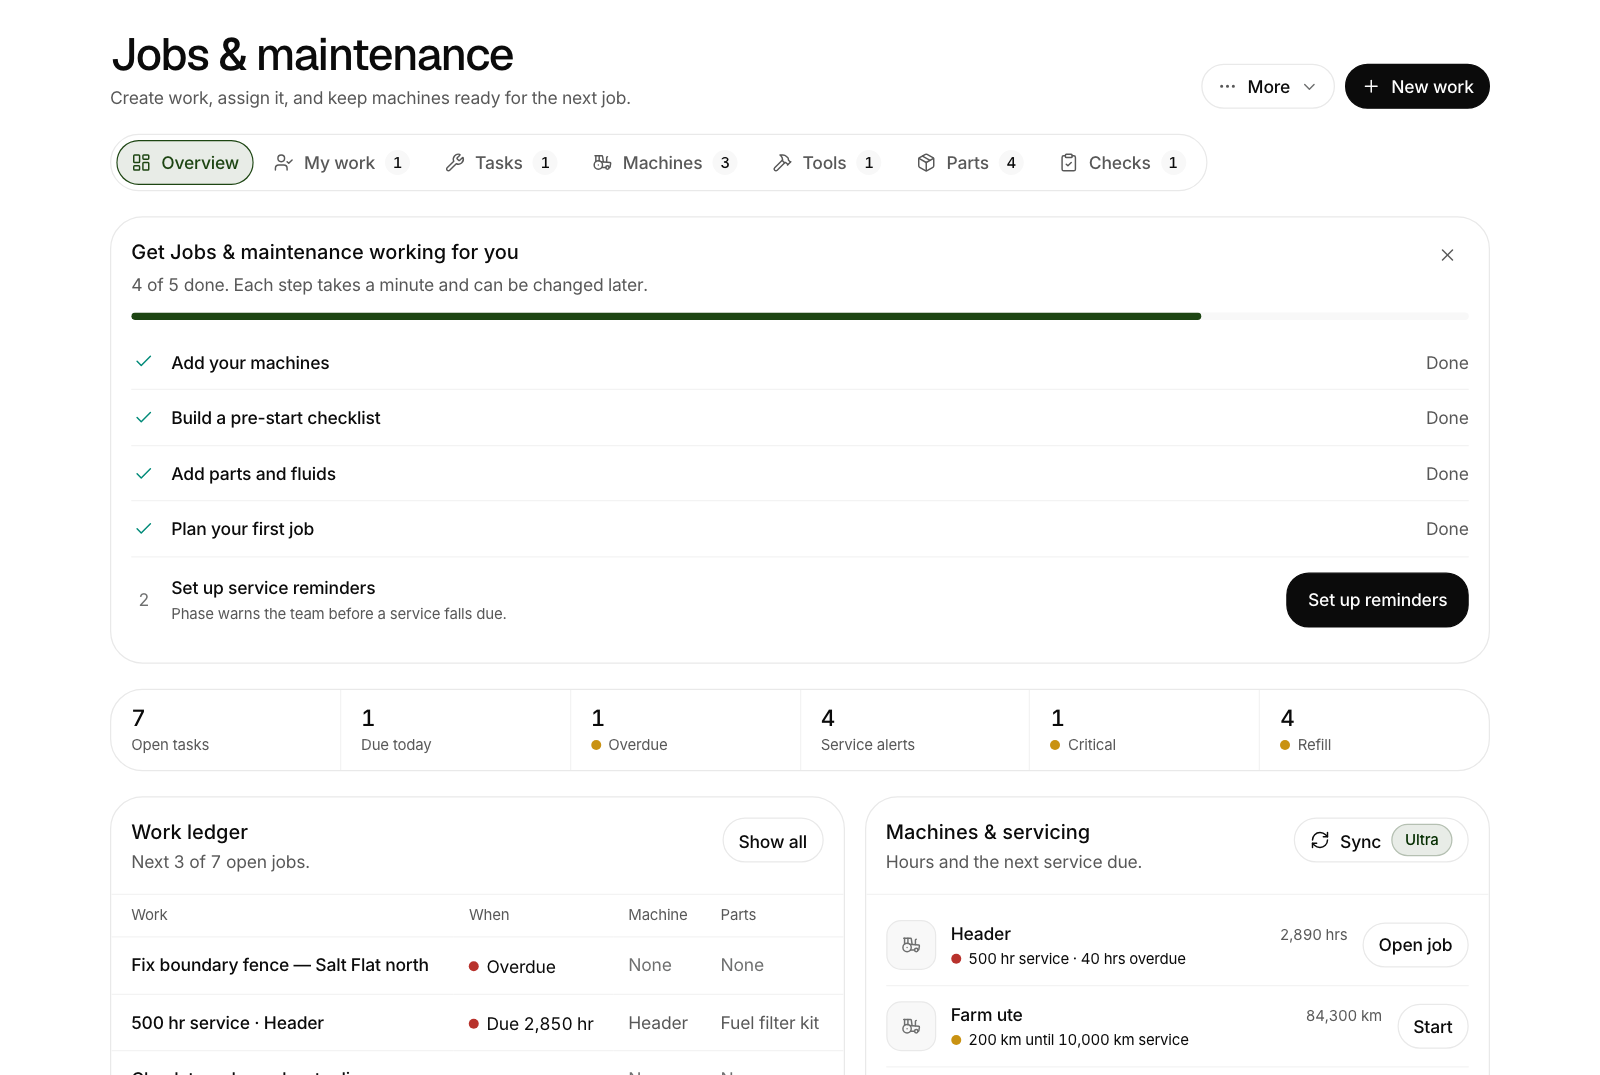Select the Add your machines step
Screen dimensions: 1600x1075
click(800, 363)
